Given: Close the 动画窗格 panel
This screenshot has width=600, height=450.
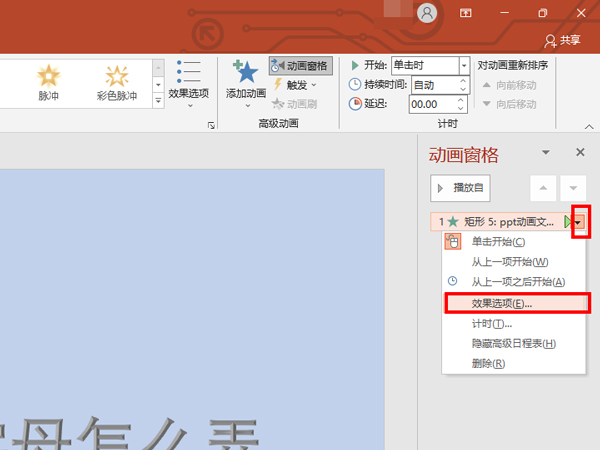Looking at the screenshot, I should (580, 152).
